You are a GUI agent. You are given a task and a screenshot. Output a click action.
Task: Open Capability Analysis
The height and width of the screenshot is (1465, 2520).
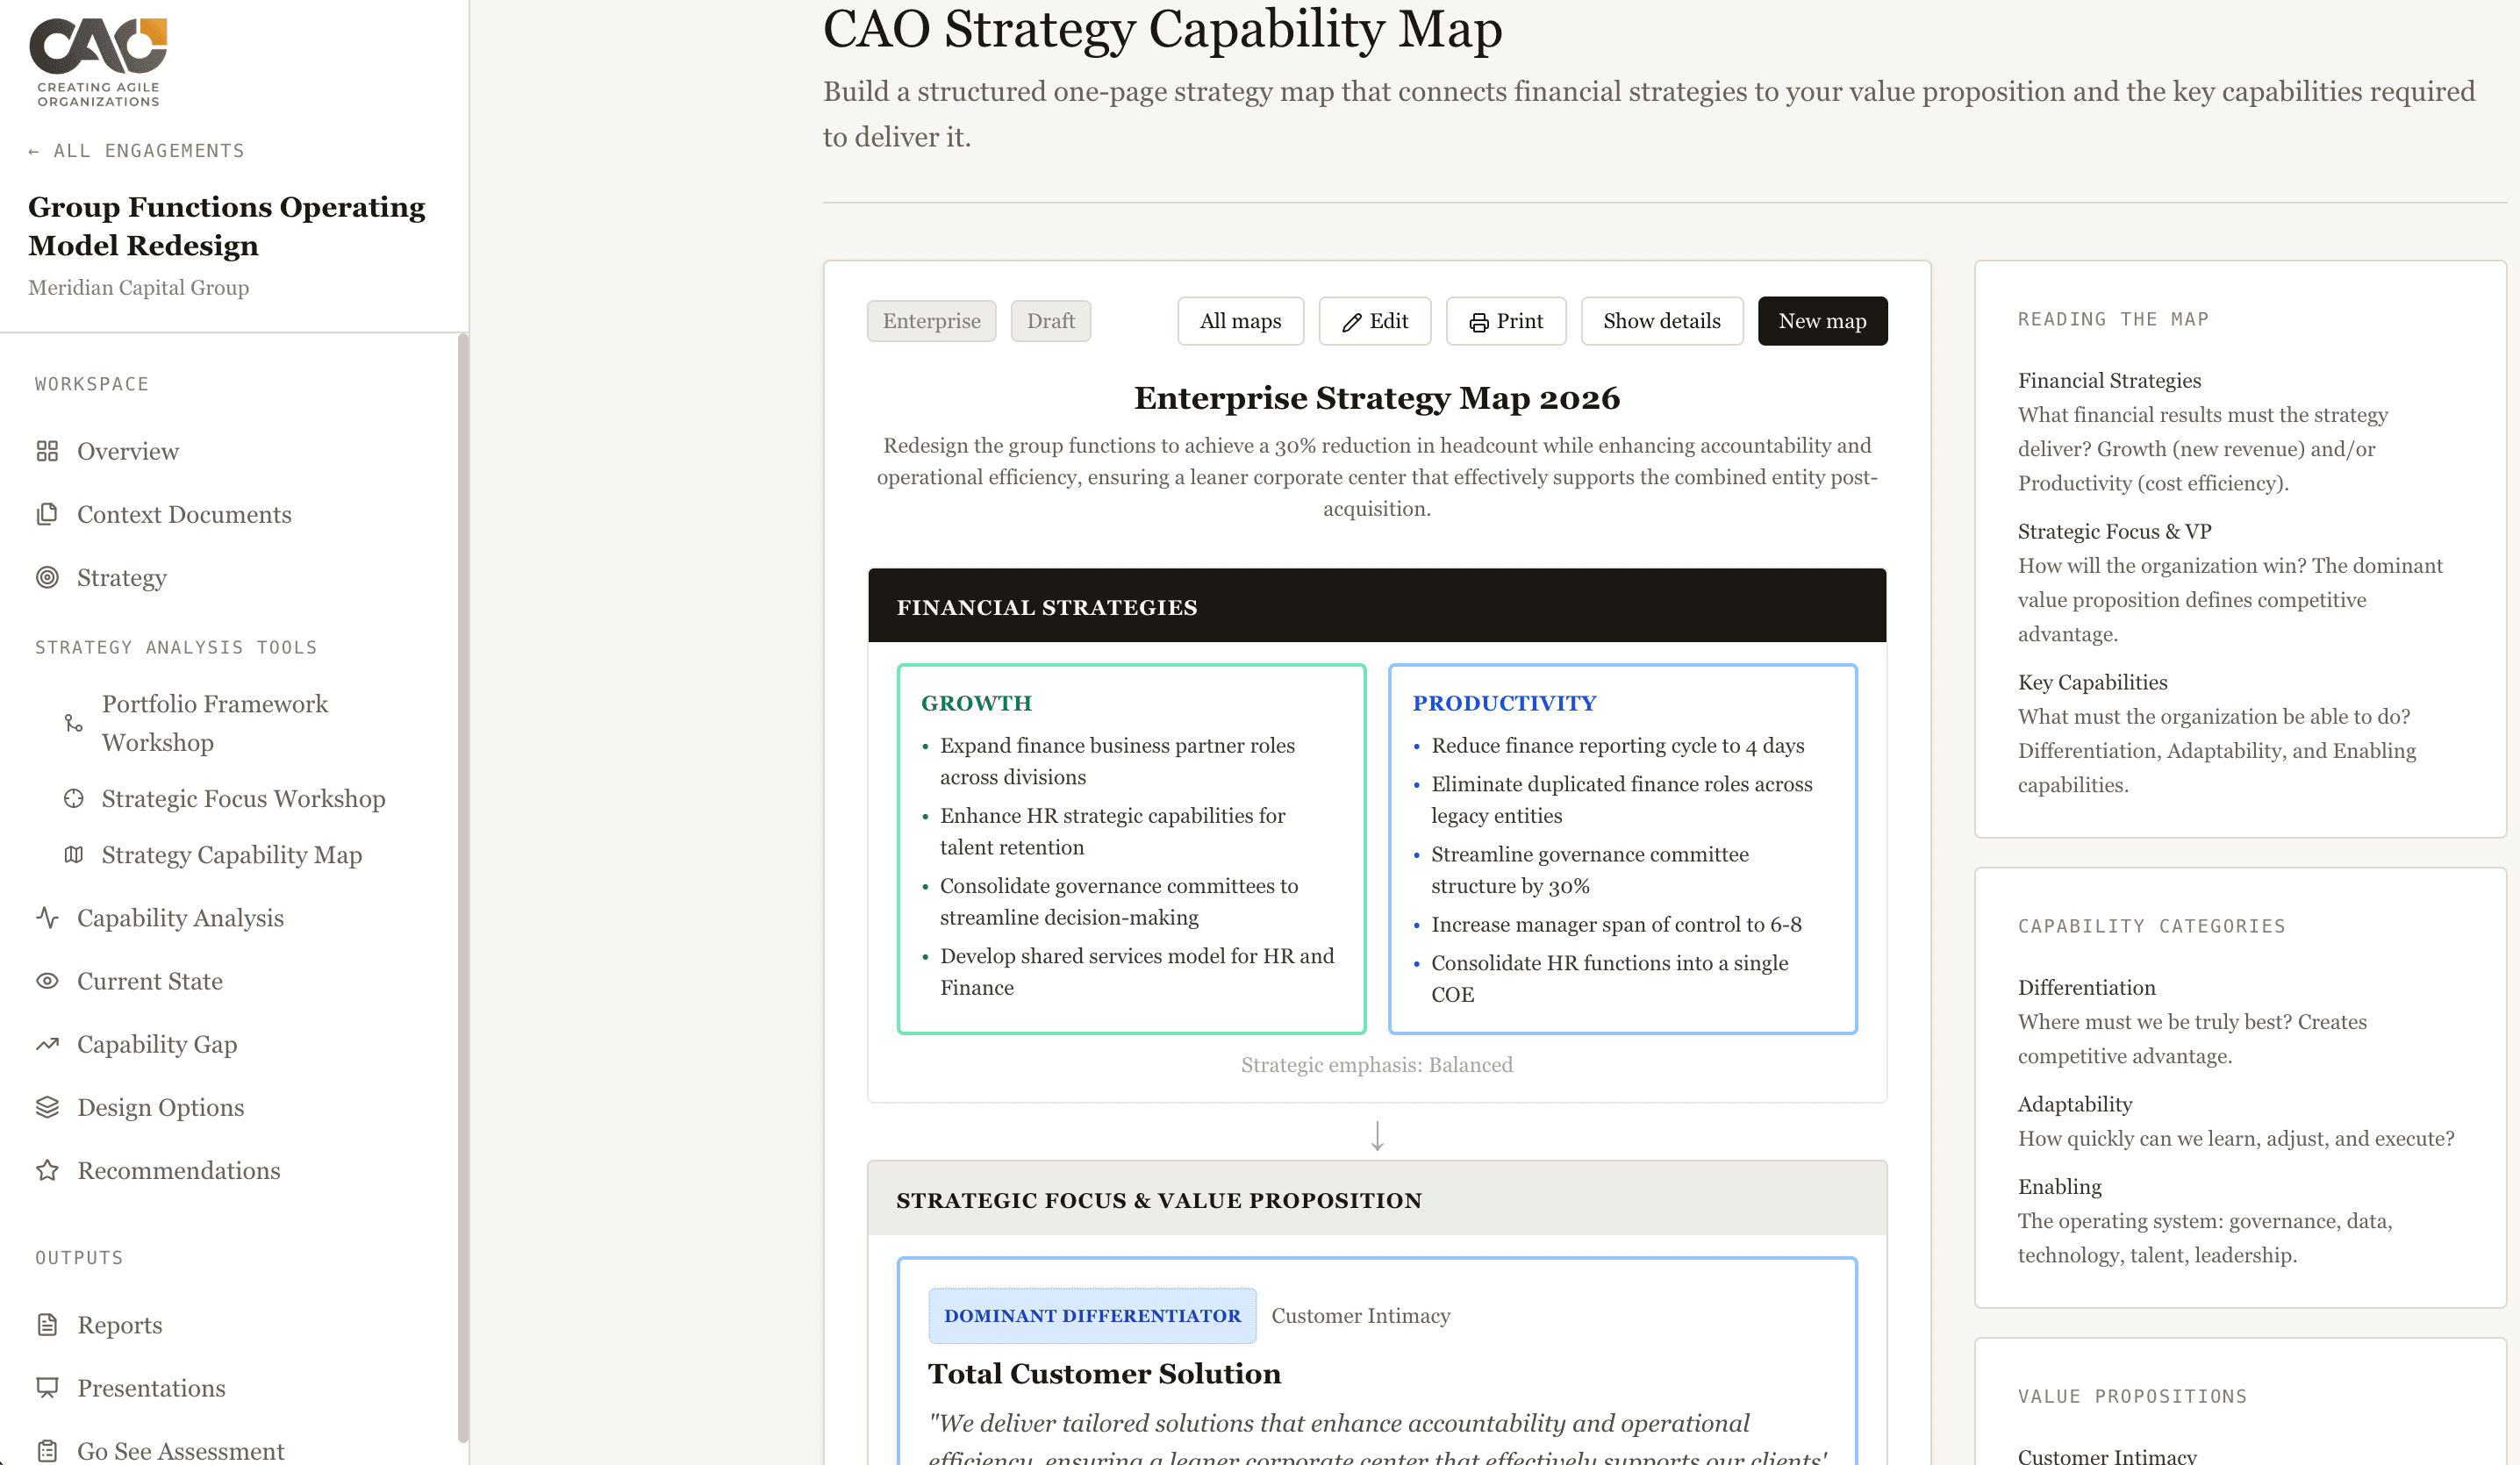[x=180, y=917]
